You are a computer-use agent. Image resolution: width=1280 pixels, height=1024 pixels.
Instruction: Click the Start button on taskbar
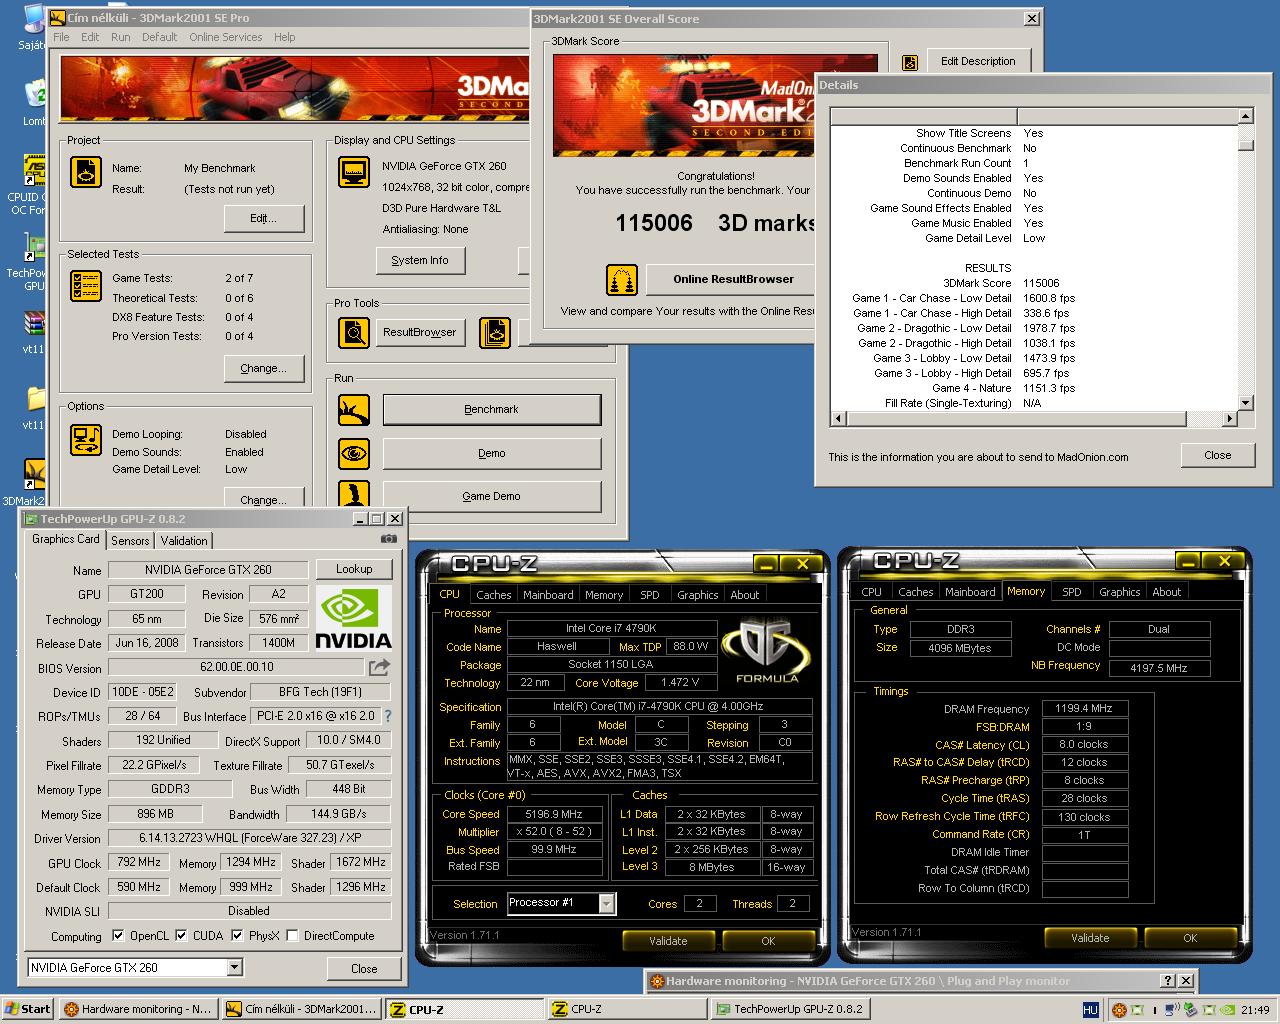click(27, 1009)
